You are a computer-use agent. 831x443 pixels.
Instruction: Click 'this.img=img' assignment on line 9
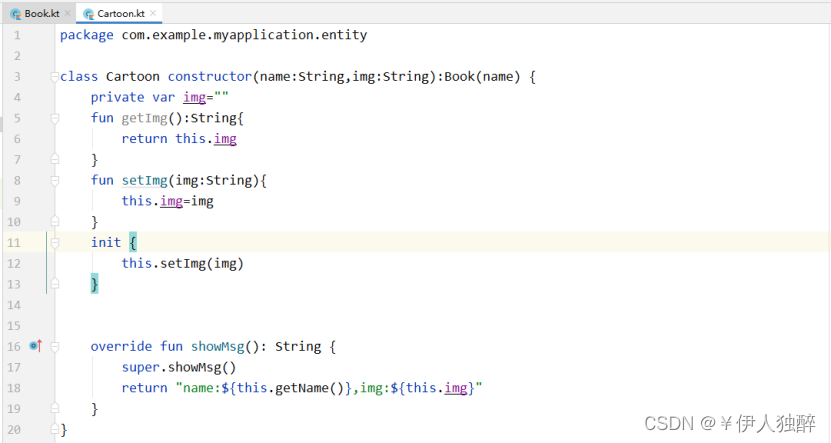(x=167, y=201)
